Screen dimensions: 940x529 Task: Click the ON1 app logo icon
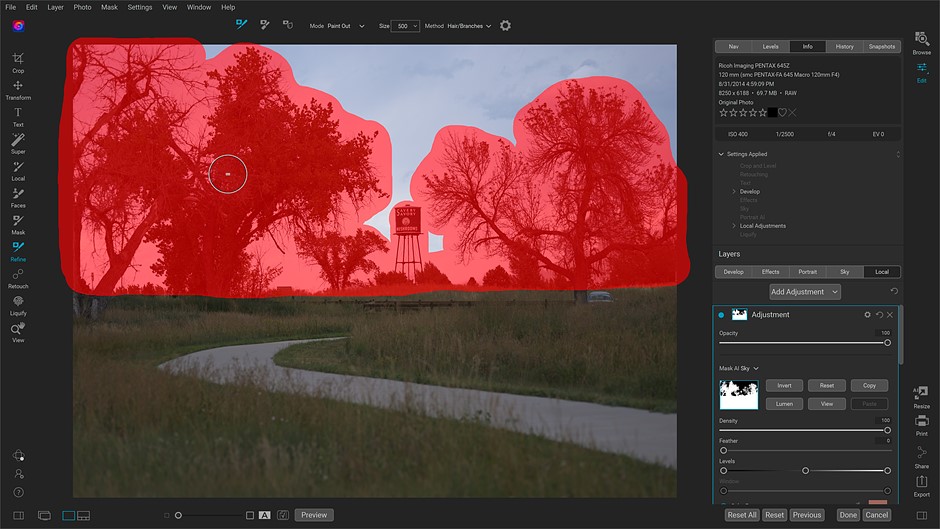pos(19,26)
